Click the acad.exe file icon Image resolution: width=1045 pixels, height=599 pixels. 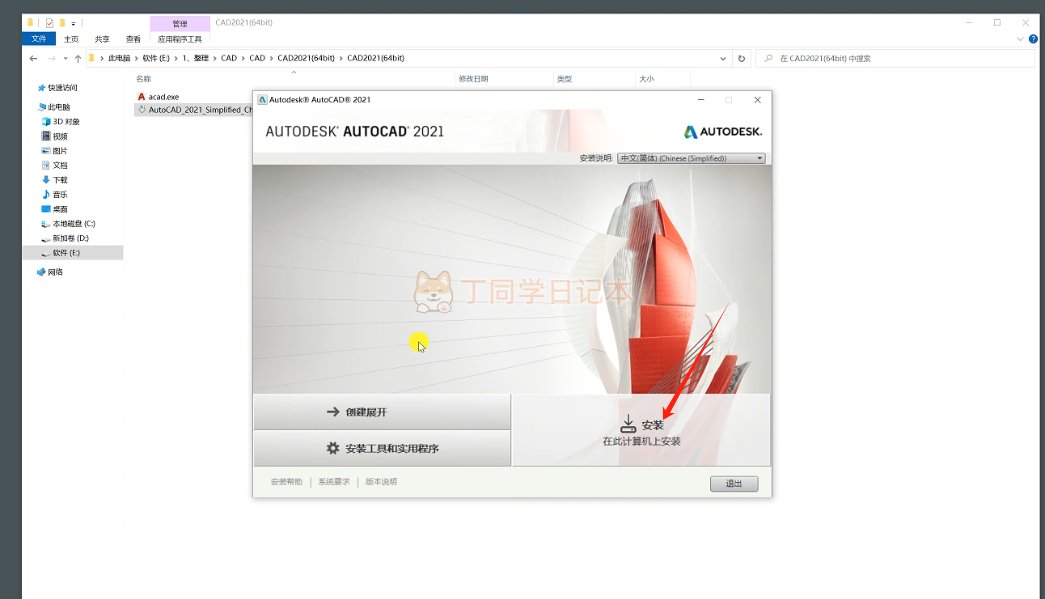pos(141,97)
